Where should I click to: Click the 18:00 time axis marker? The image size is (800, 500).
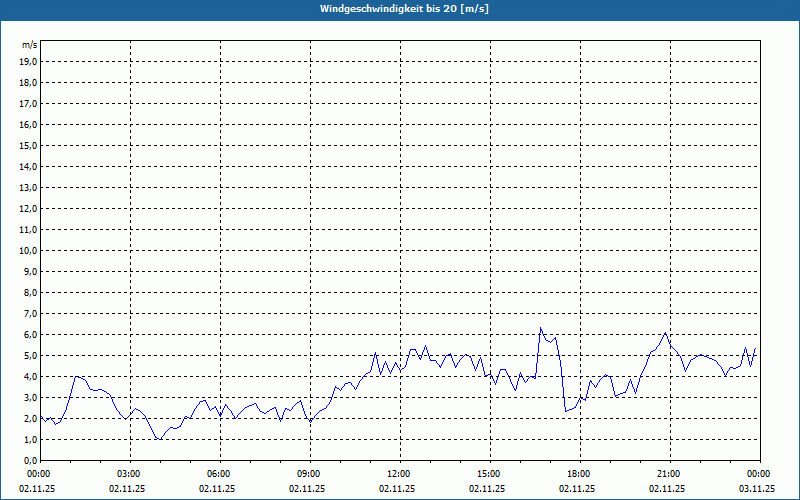pyautogui.click(x=578, y=474)
